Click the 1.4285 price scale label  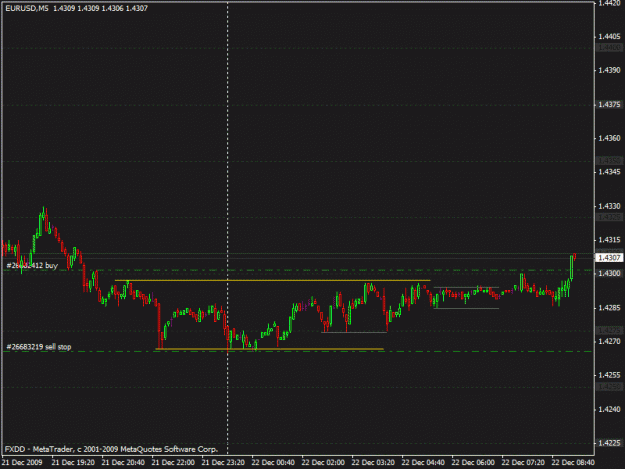[x=609, y=308]
